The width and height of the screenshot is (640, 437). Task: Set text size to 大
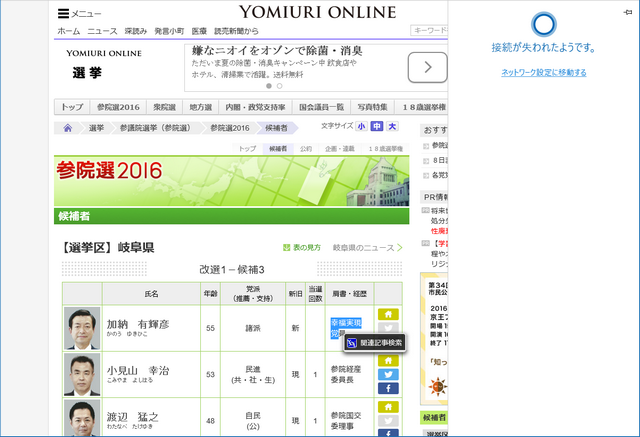(x=392, y=126)
